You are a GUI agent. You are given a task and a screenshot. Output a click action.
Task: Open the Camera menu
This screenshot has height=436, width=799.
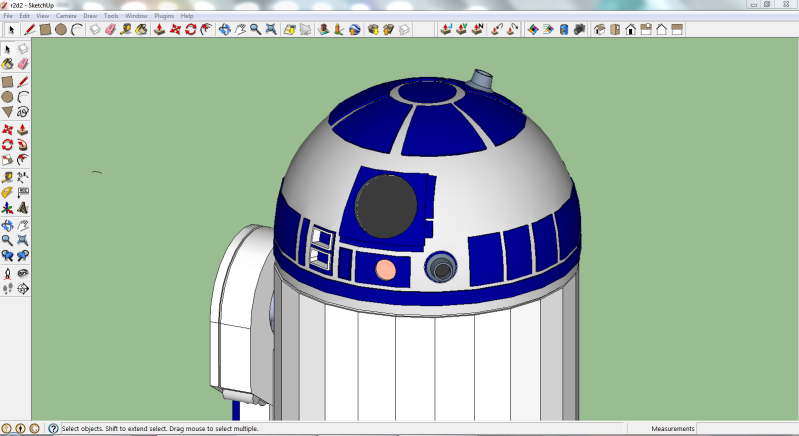(66, 16)
